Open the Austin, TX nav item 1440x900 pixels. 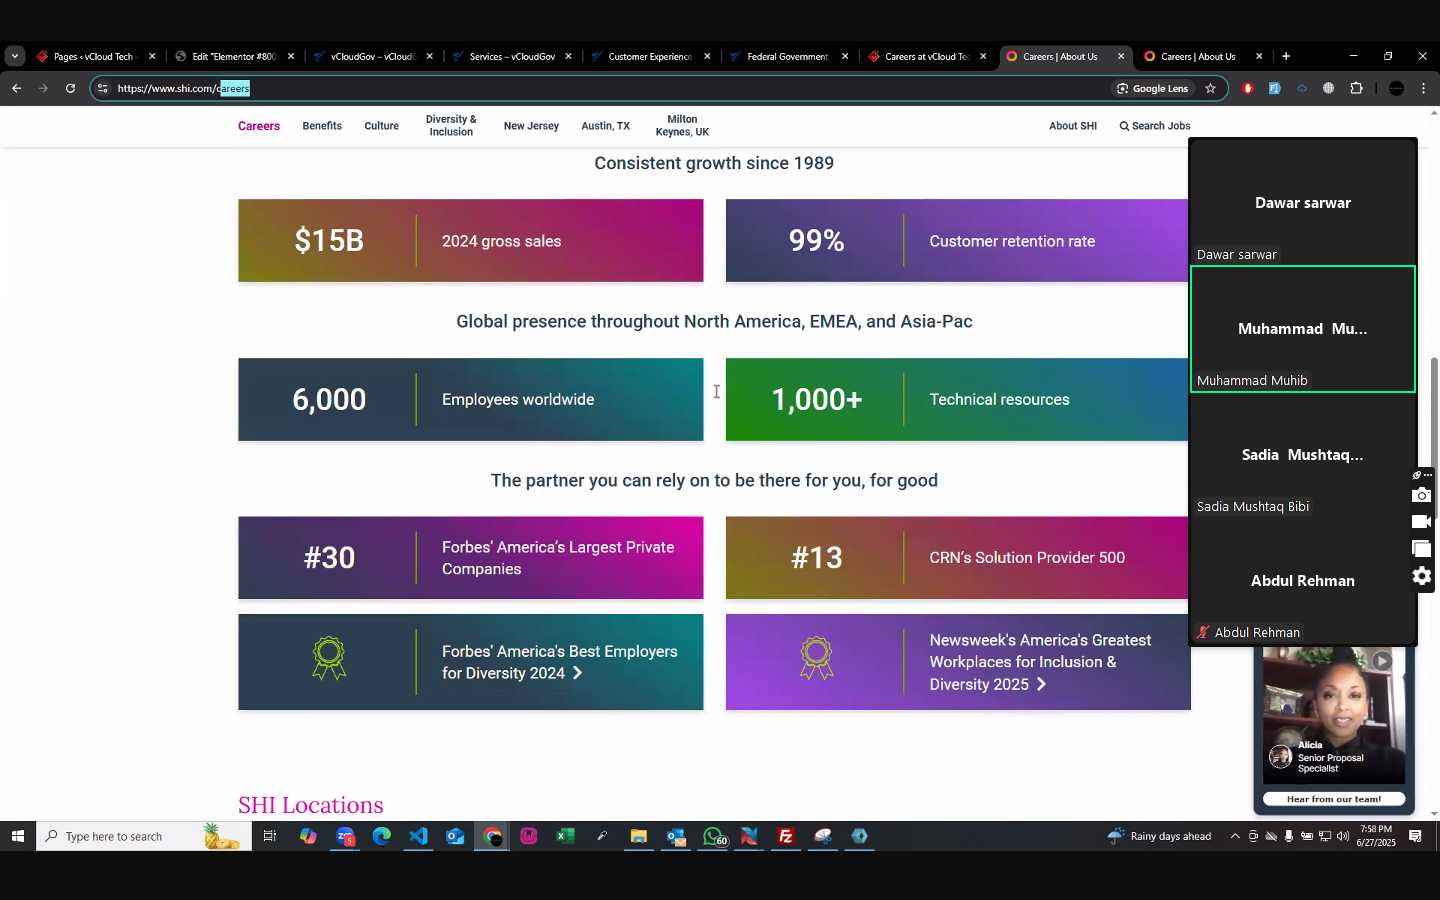pyautogui.click(x=605, y=126)
